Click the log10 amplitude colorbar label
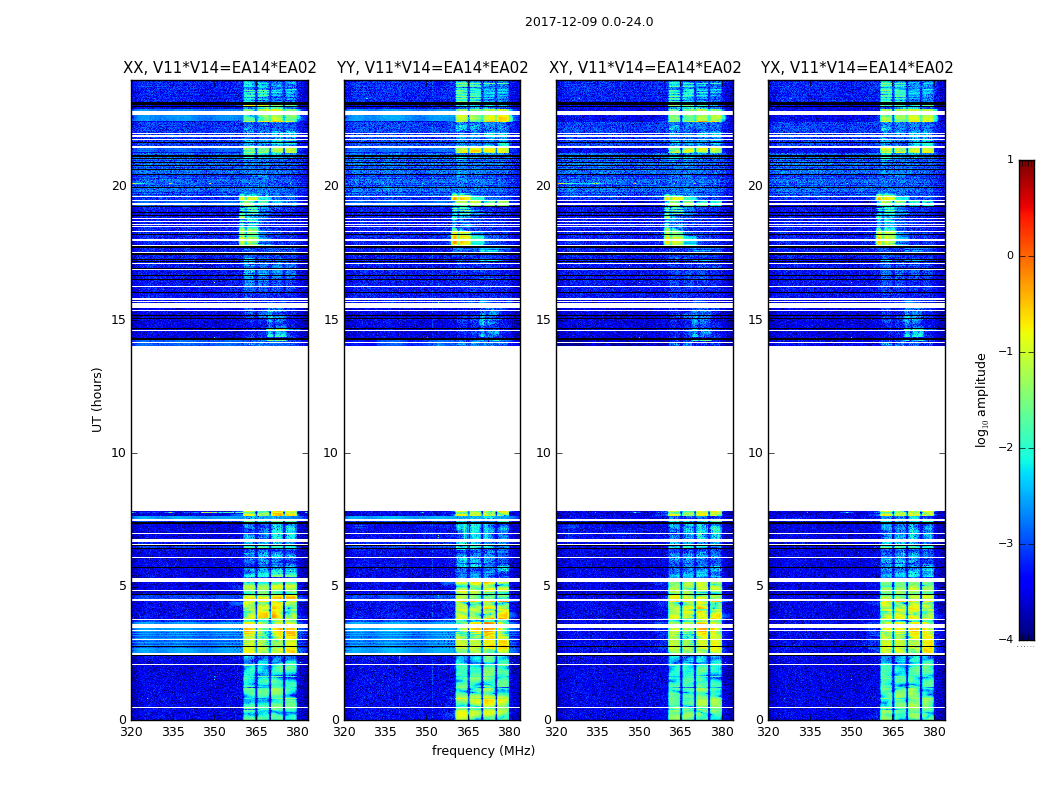 coord(982,399)
